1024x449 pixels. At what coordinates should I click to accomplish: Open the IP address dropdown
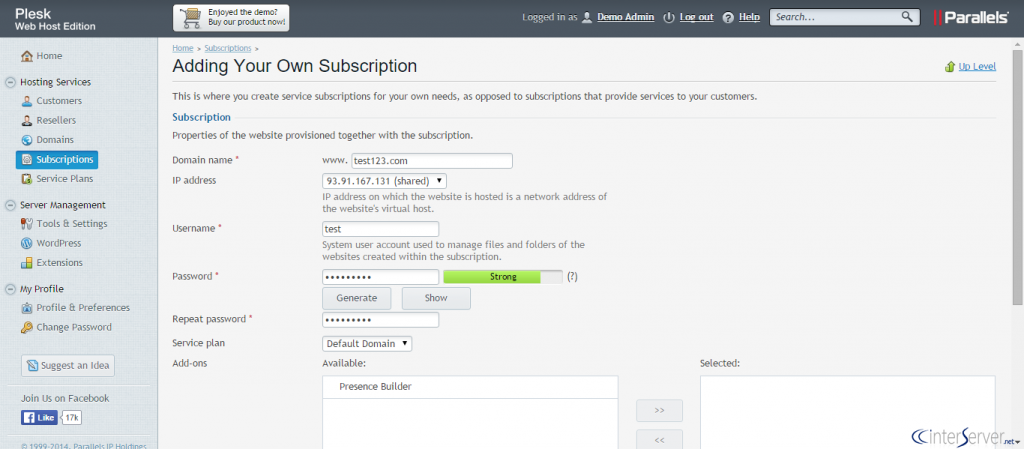point(385,181)
